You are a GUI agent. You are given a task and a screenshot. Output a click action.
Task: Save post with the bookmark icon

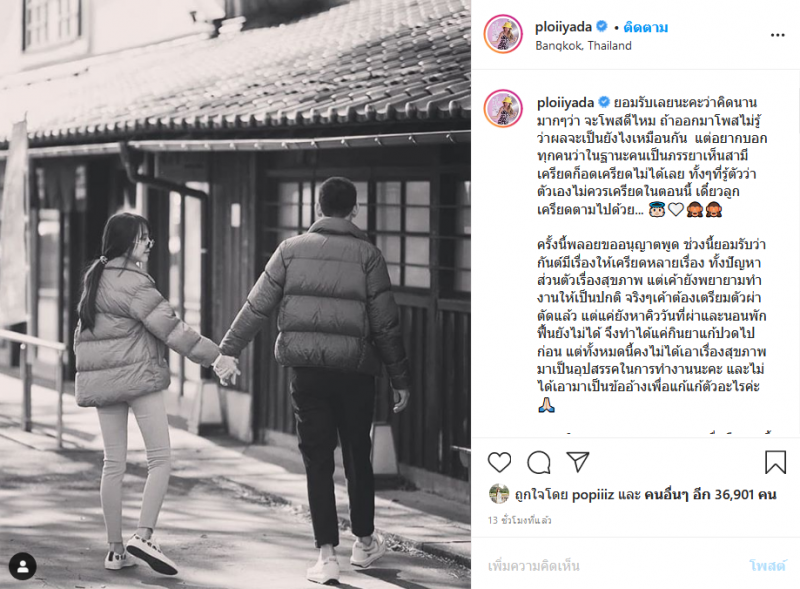pos(775,462)
